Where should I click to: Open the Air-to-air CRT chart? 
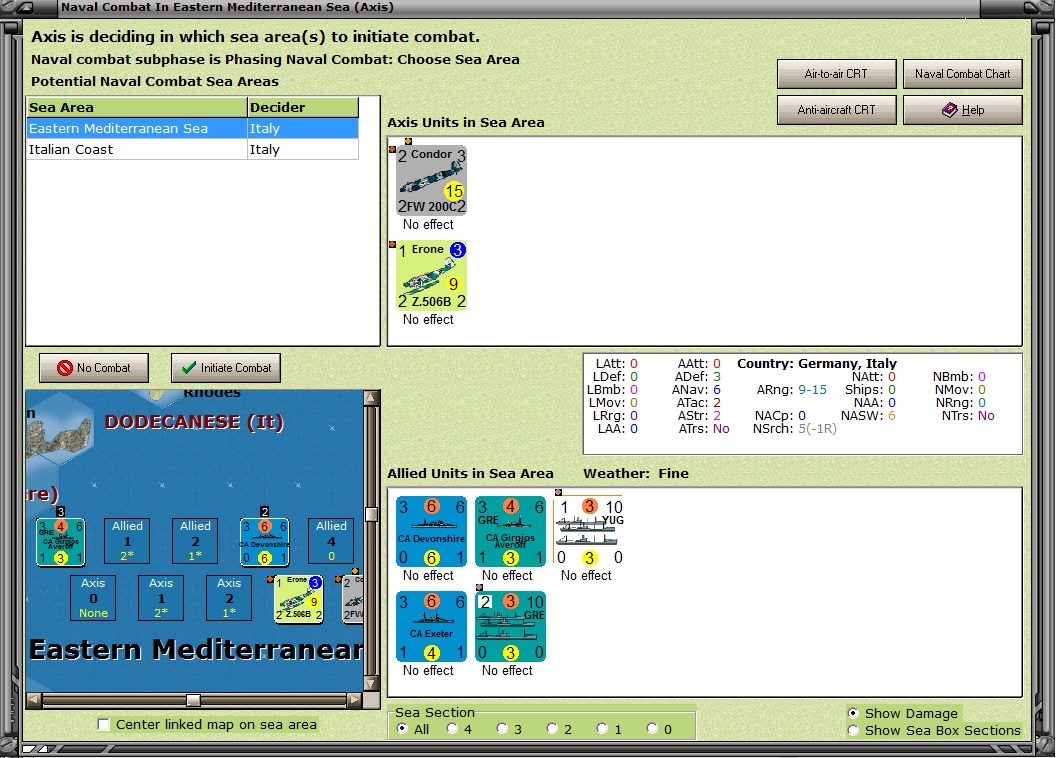pos(836,74)
